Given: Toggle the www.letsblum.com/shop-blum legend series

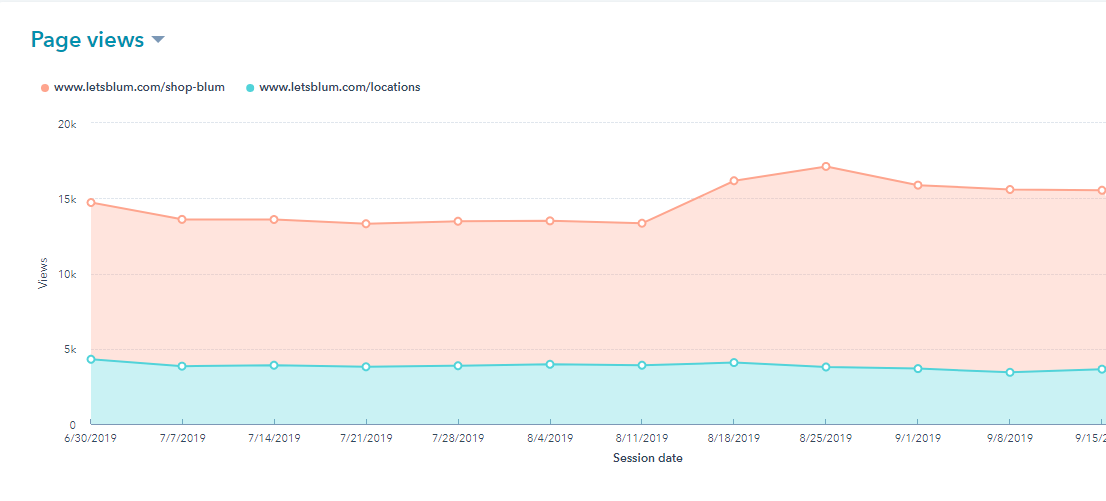Looking at the screenshot, I should pos(139,87).
